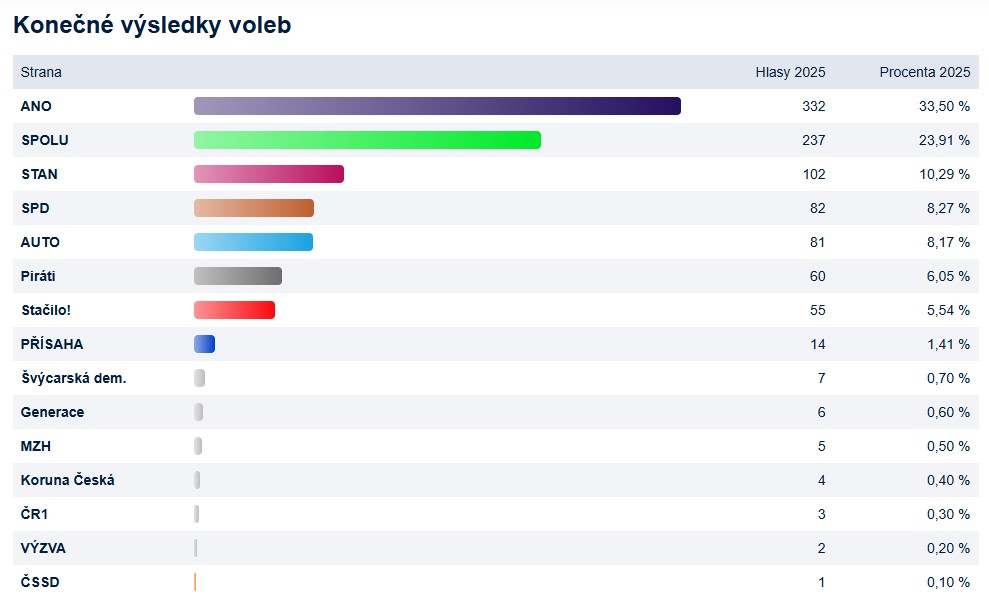Click the Koruna Česká party name
Viewport: 989px width, 595px height.
coord(68,480)
